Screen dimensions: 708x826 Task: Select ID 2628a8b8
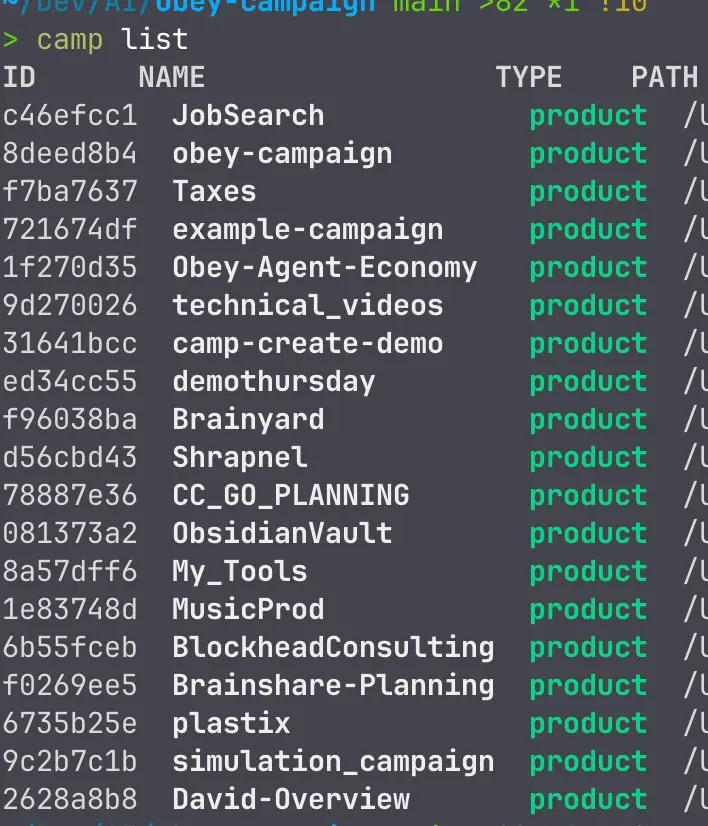(70, 799)
